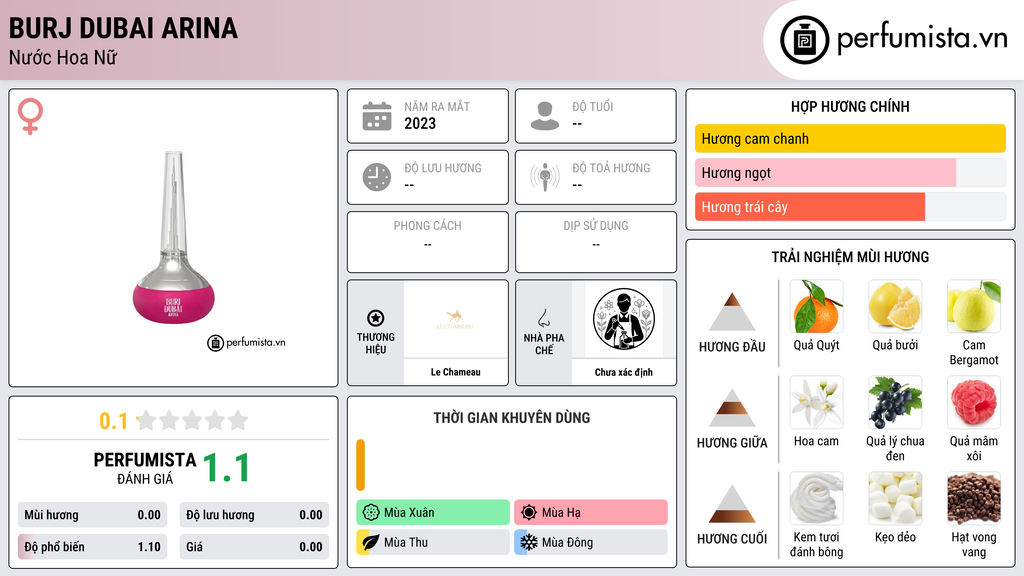1024x576 pixels.
Task: Click the five-star rating row
Action: click(x=193, y=421)
